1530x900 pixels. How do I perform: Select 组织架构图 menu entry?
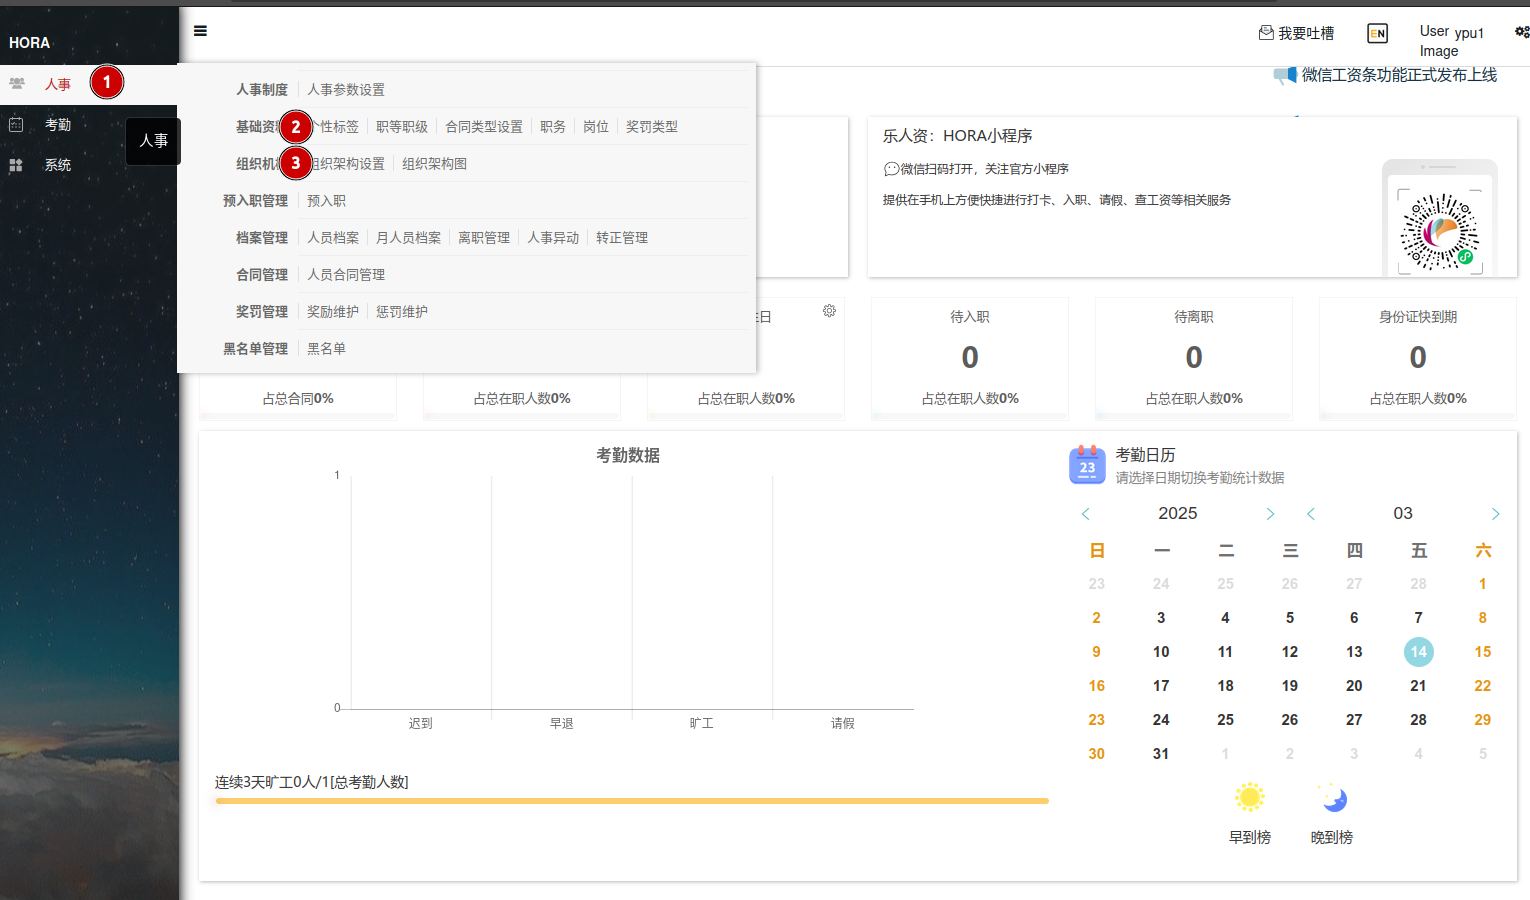coord(434,164)
